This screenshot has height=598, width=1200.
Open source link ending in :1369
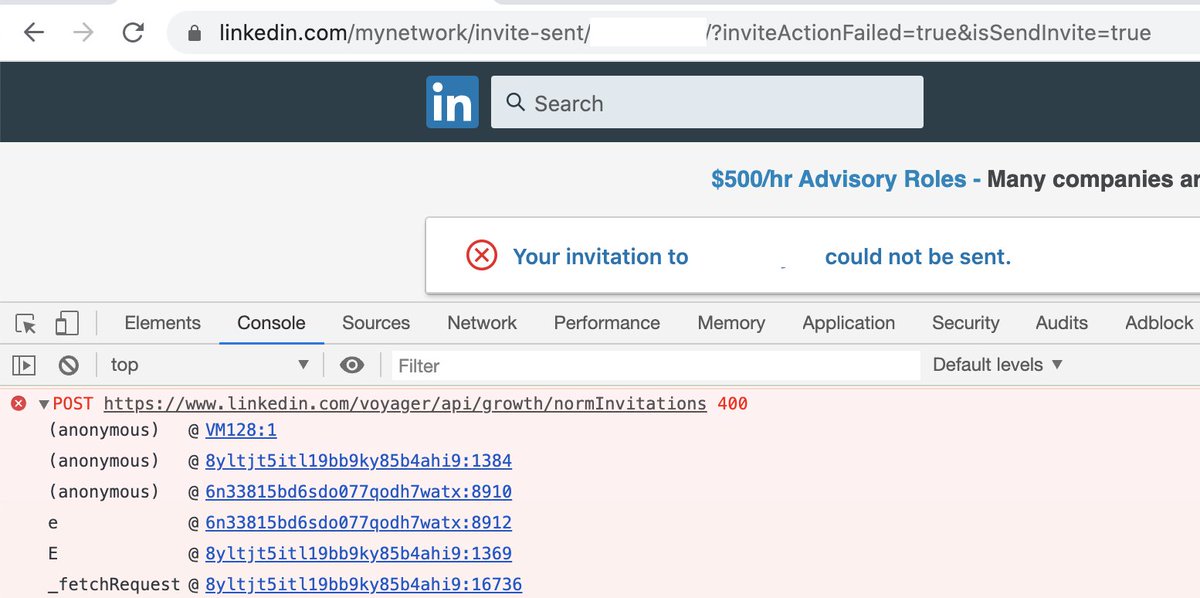(358, 554)
